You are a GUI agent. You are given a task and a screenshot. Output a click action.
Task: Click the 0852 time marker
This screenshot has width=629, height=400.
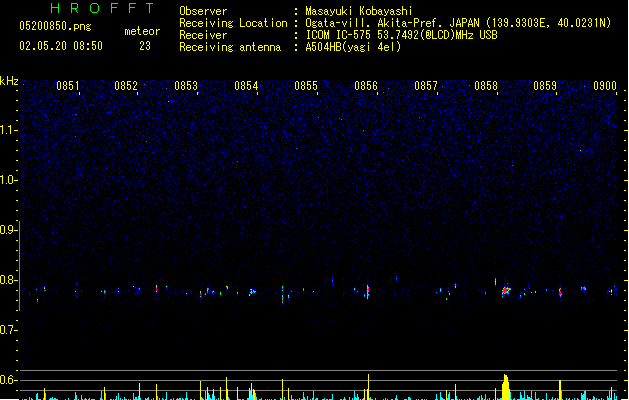coord(126,86)
